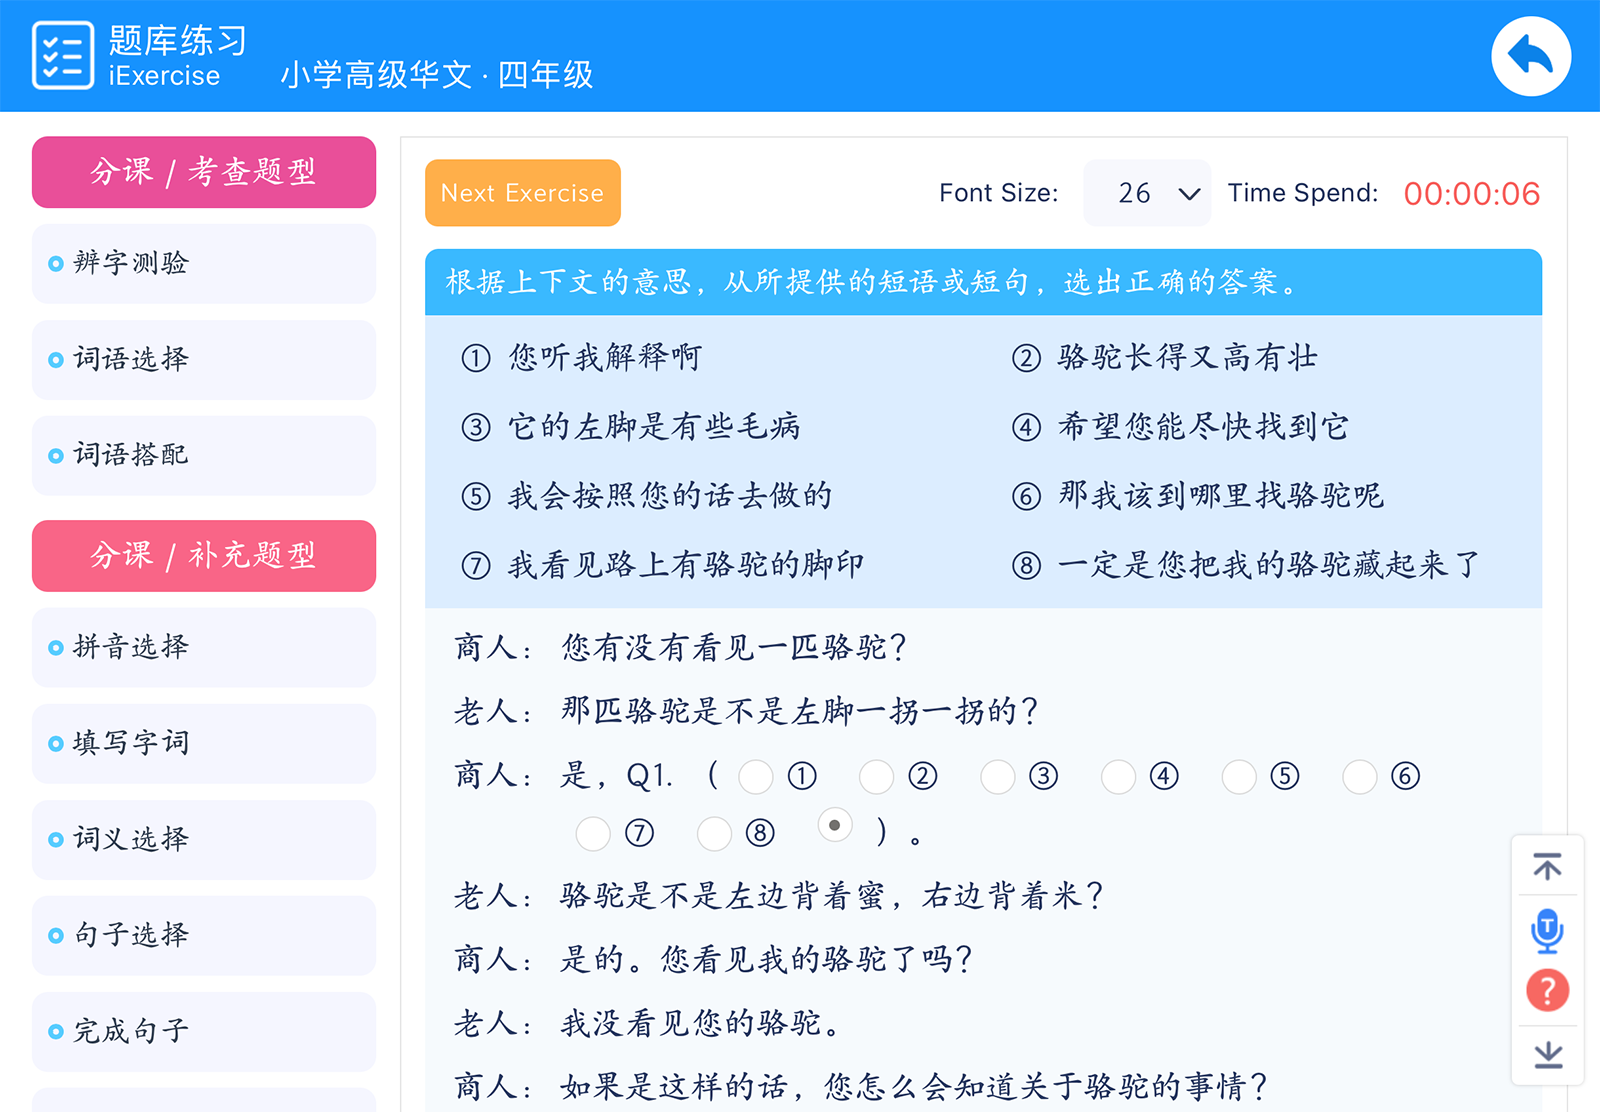
Task: Click 分课 / 考查题型 header button
Action: pos(204,172)
